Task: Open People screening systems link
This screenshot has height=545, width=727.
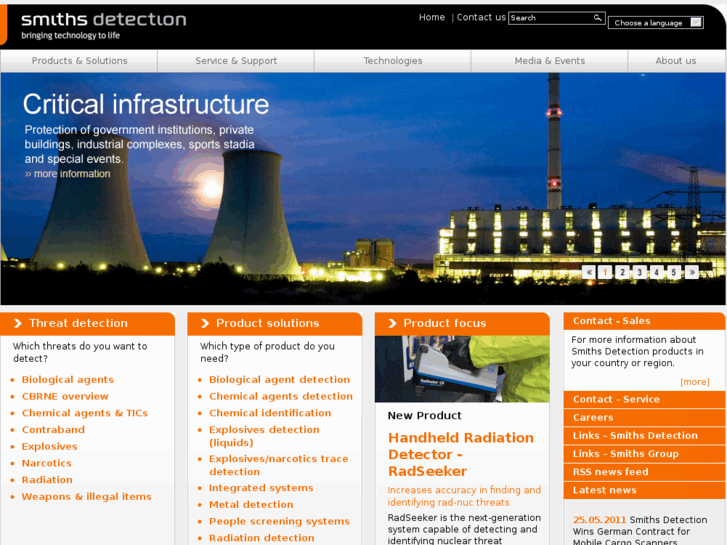Action: [280, 521]
